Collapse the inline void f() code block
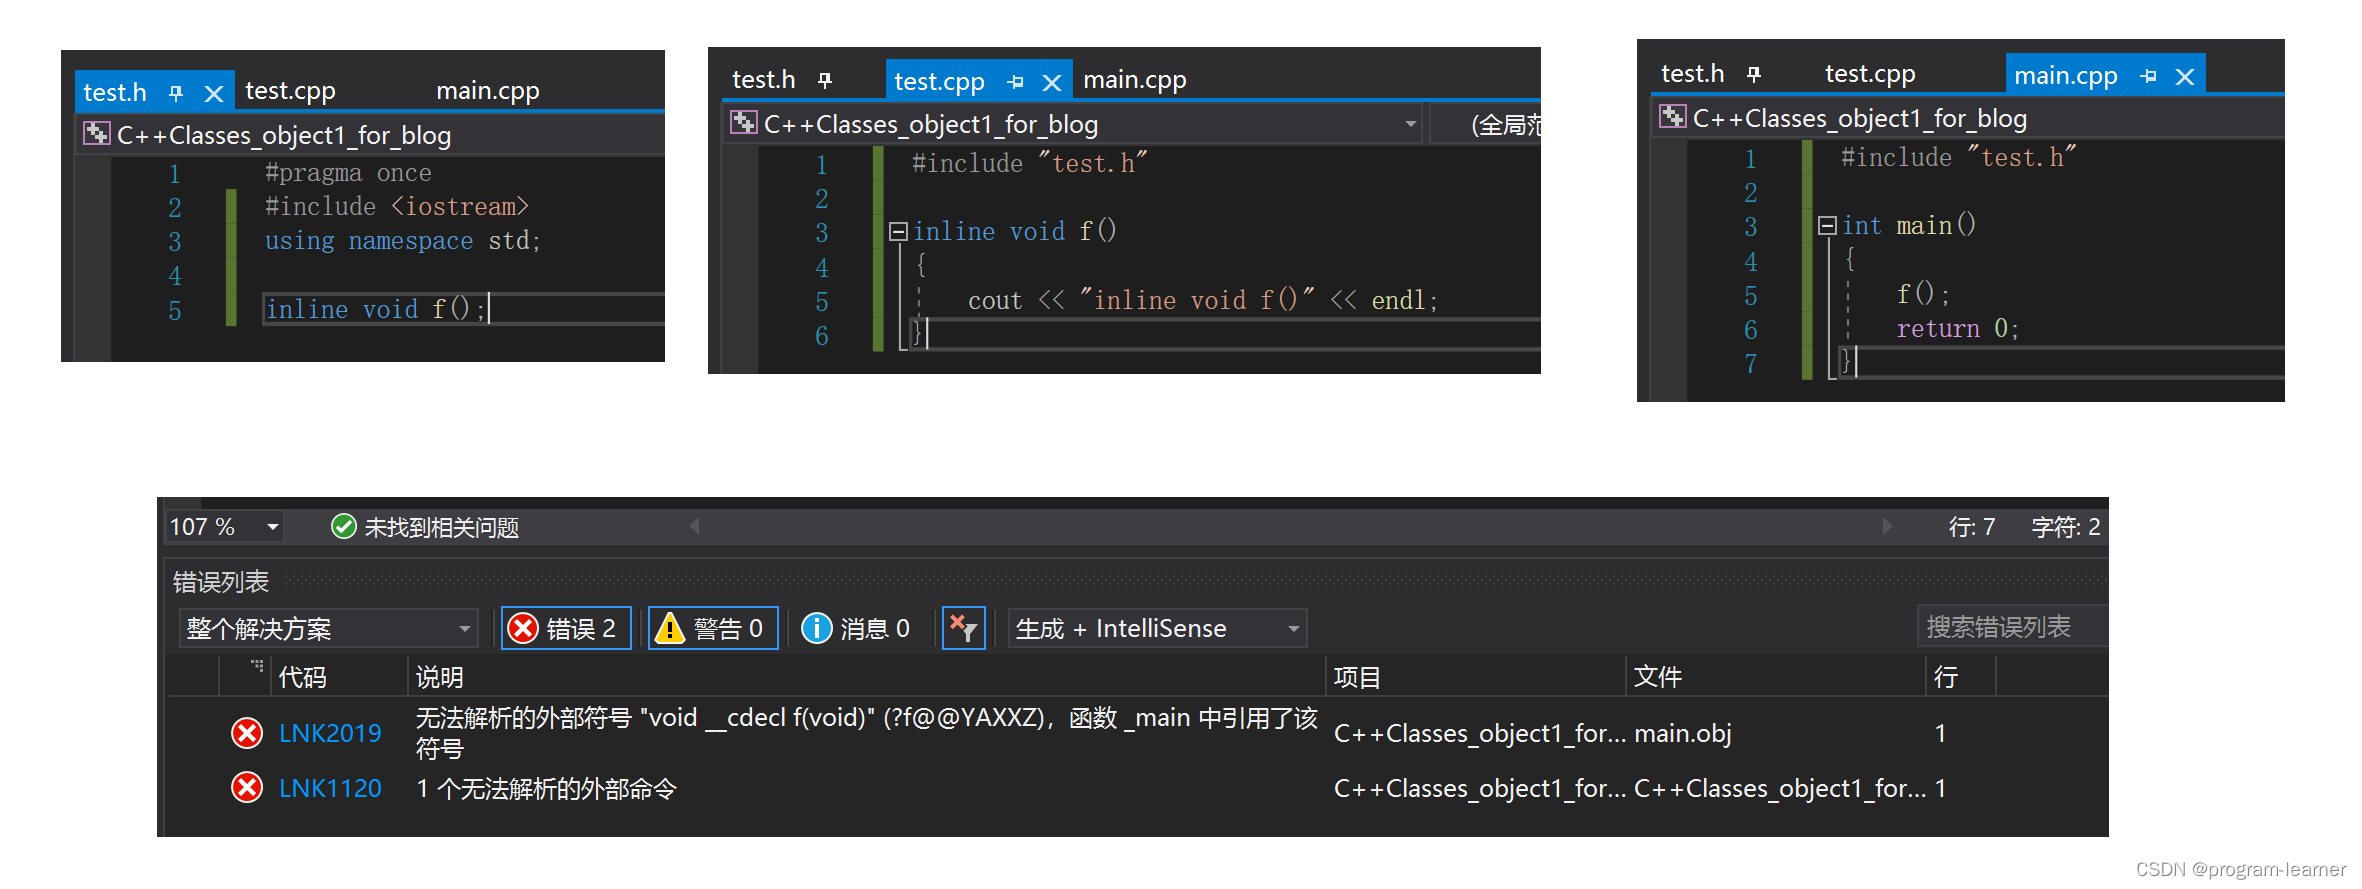2362x889 pixels. [x=898, y=232]
